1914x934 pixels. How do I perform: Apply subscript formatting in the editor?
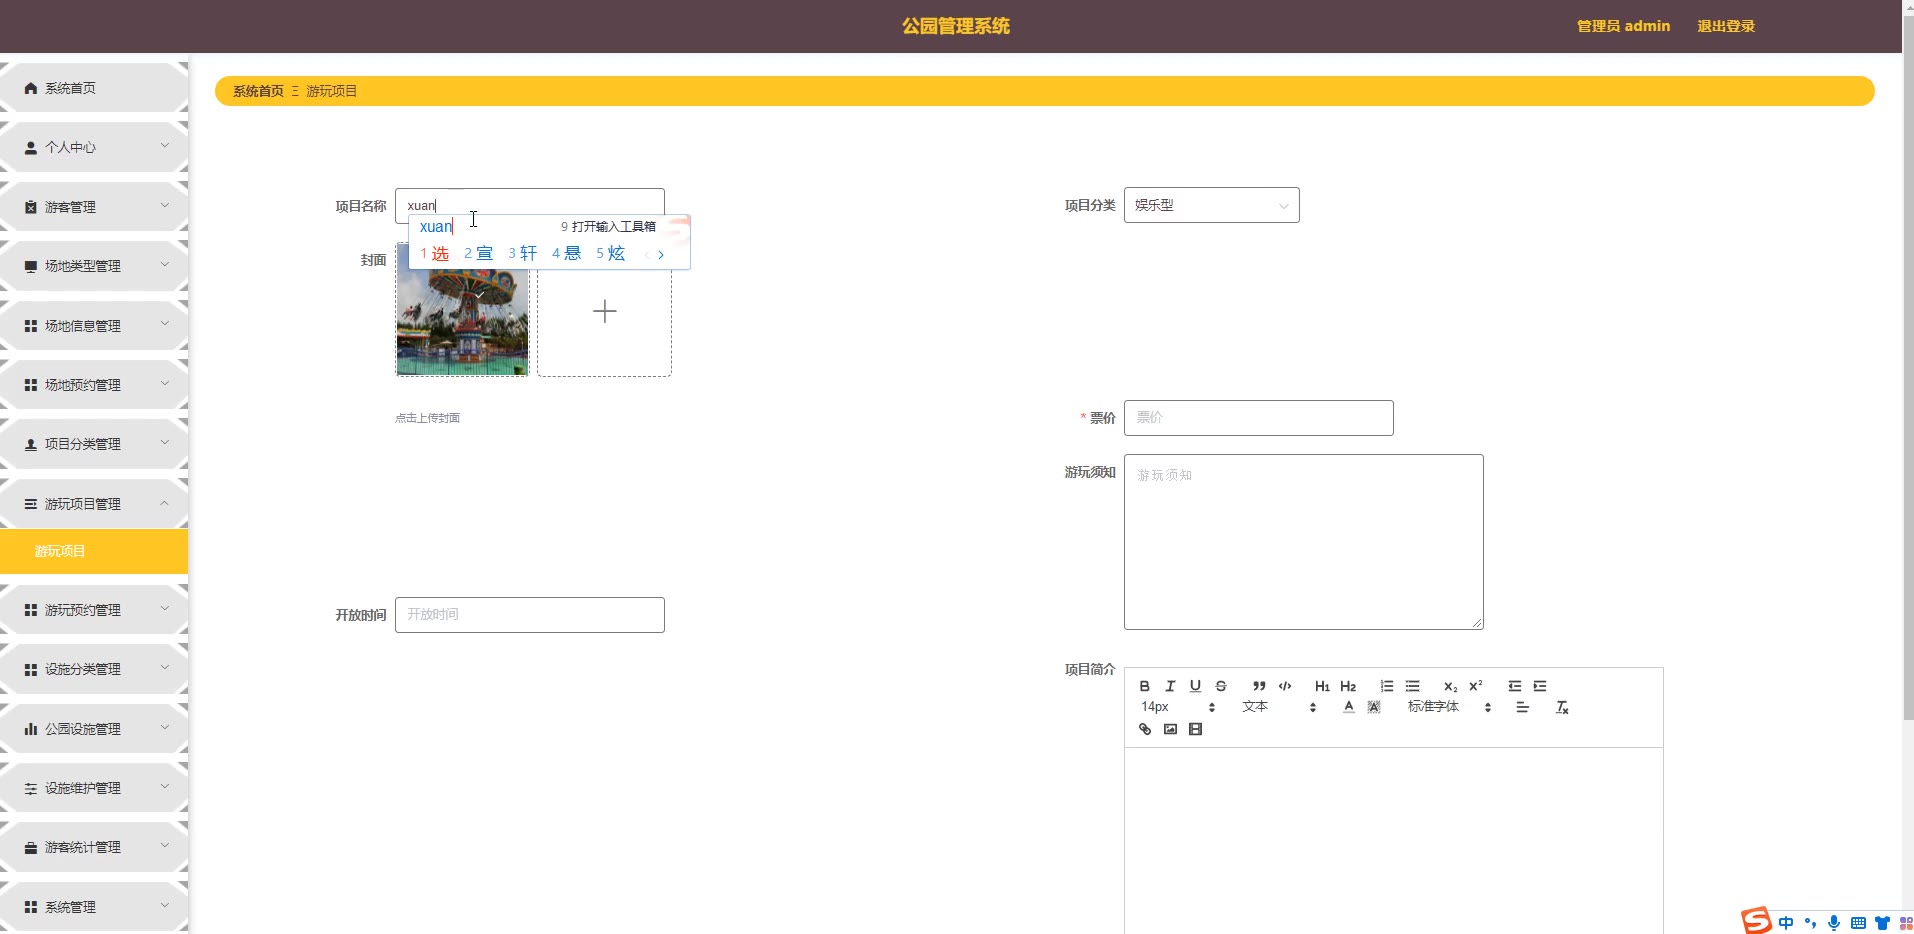1450,686
